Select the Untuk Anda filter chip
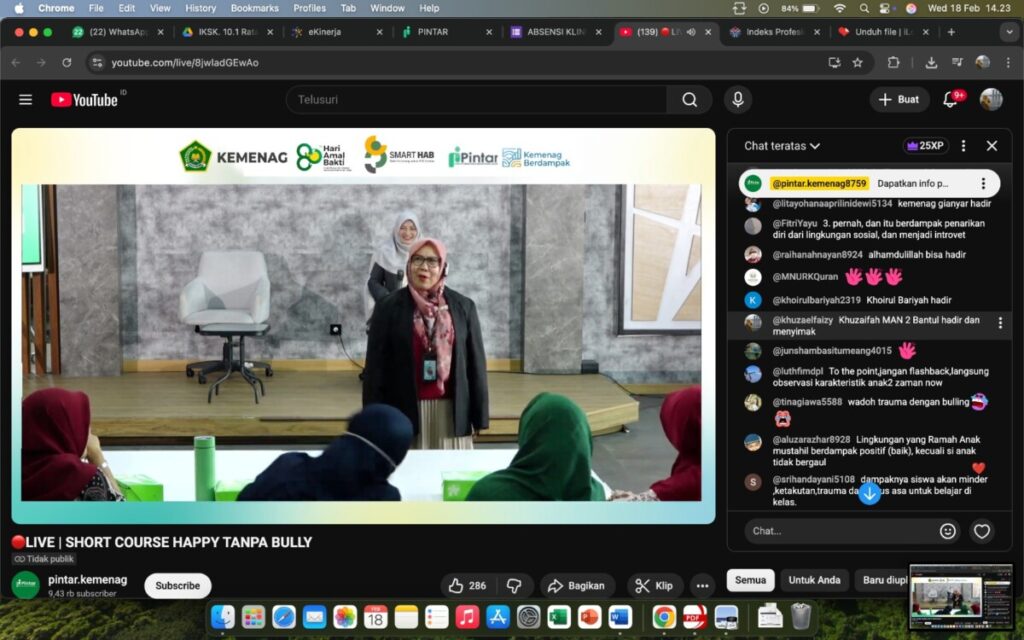Viewport: 1024px width, 640px height. pos(814,580)
